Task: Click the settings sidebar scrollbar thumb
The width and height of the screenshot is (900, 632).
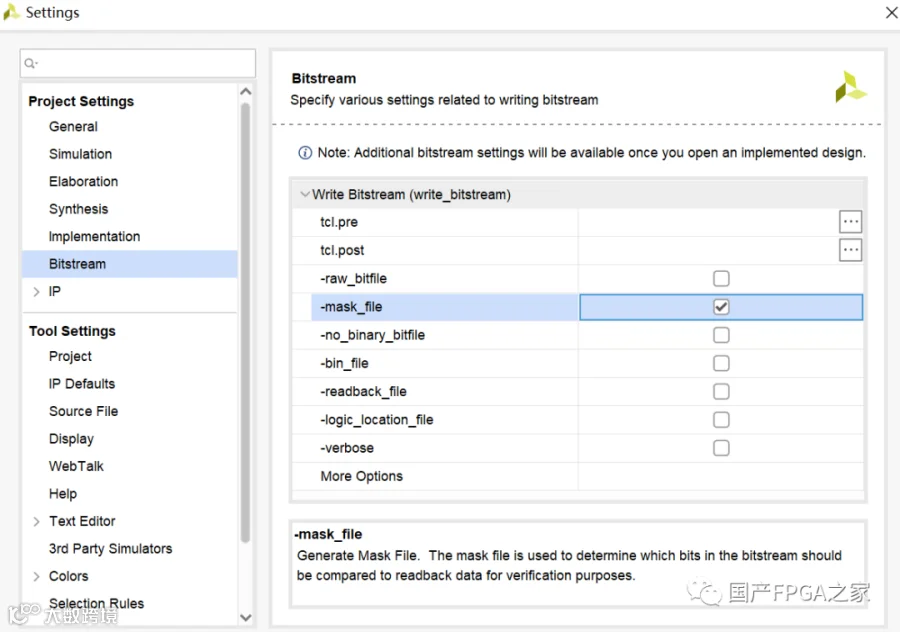Action: click(246, 321)
